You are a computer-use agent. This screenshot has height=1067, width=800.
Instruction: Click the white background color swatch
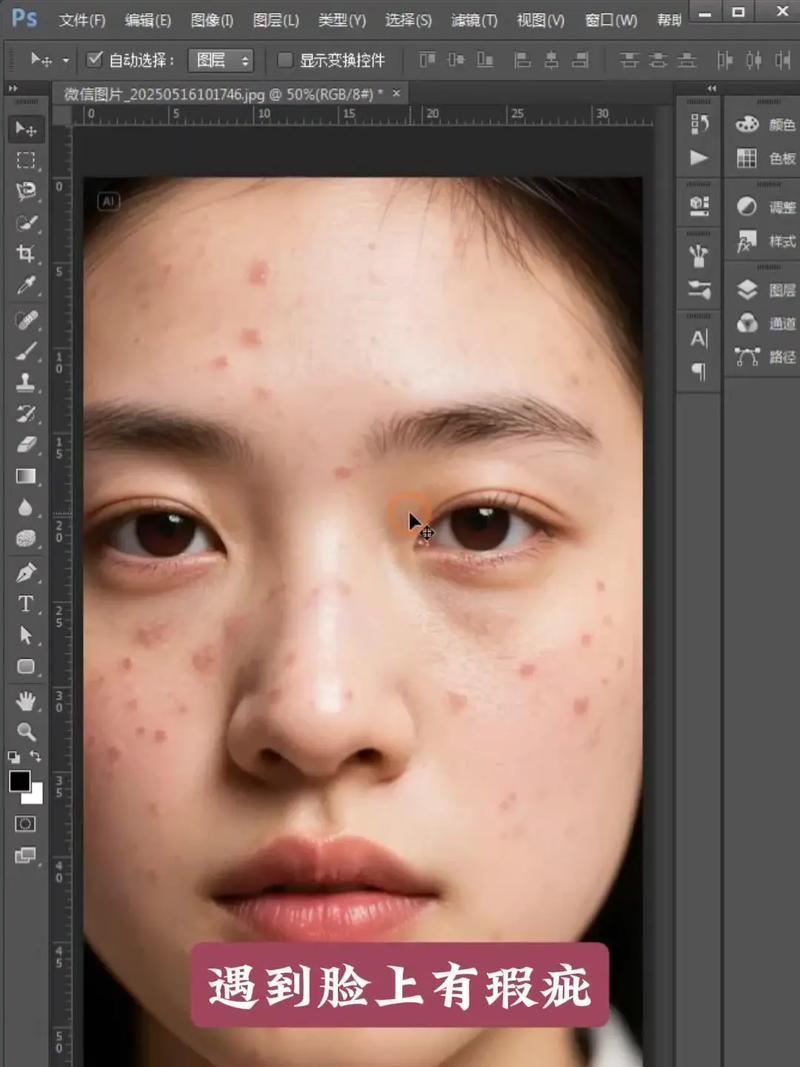pyautogui.click(x=36, y=796)
